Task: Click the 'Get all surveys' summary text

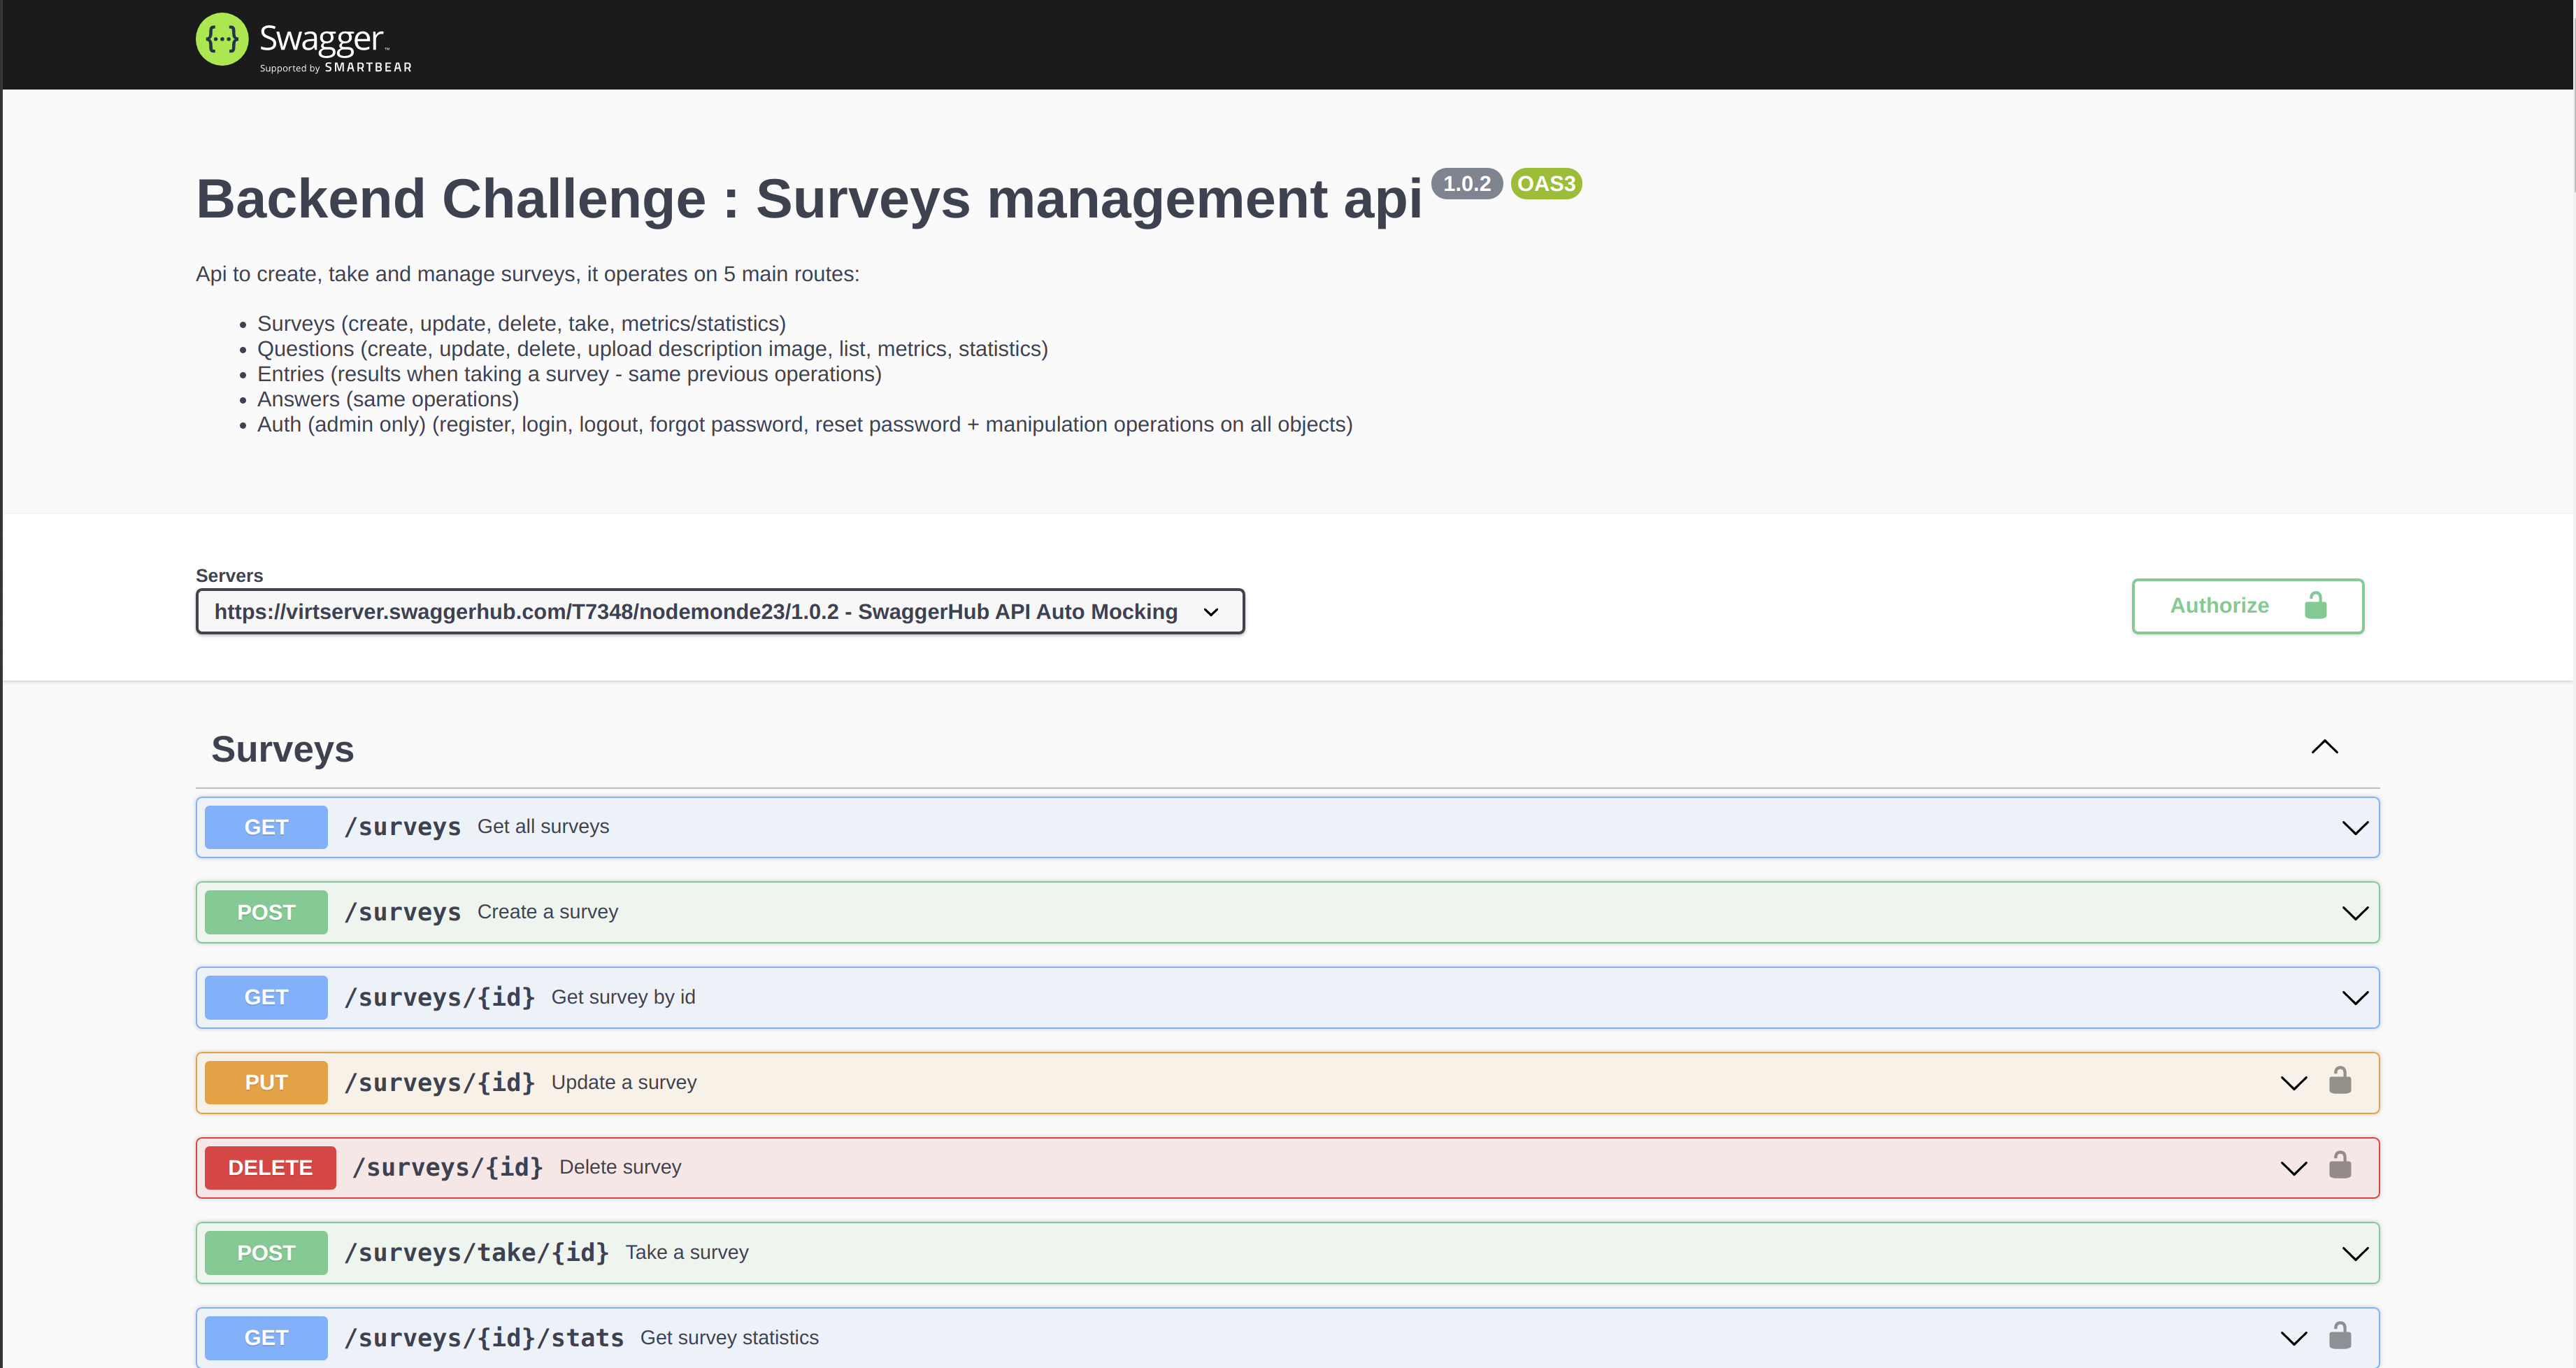Action: coord(543,826)
